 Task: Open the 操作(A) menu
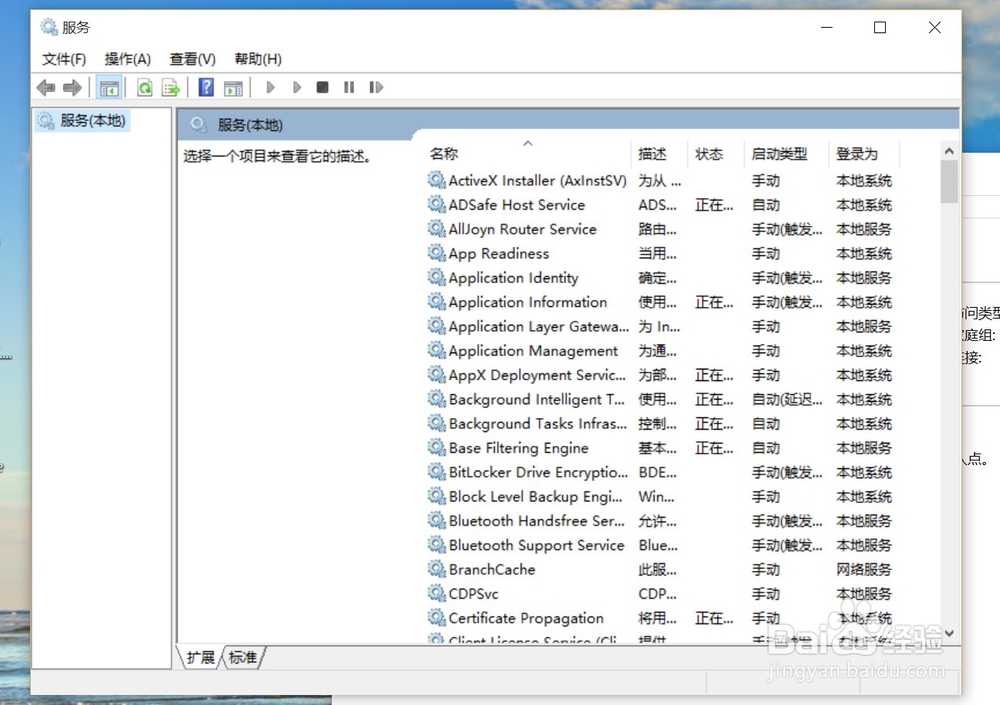click(x=127, y=59)
